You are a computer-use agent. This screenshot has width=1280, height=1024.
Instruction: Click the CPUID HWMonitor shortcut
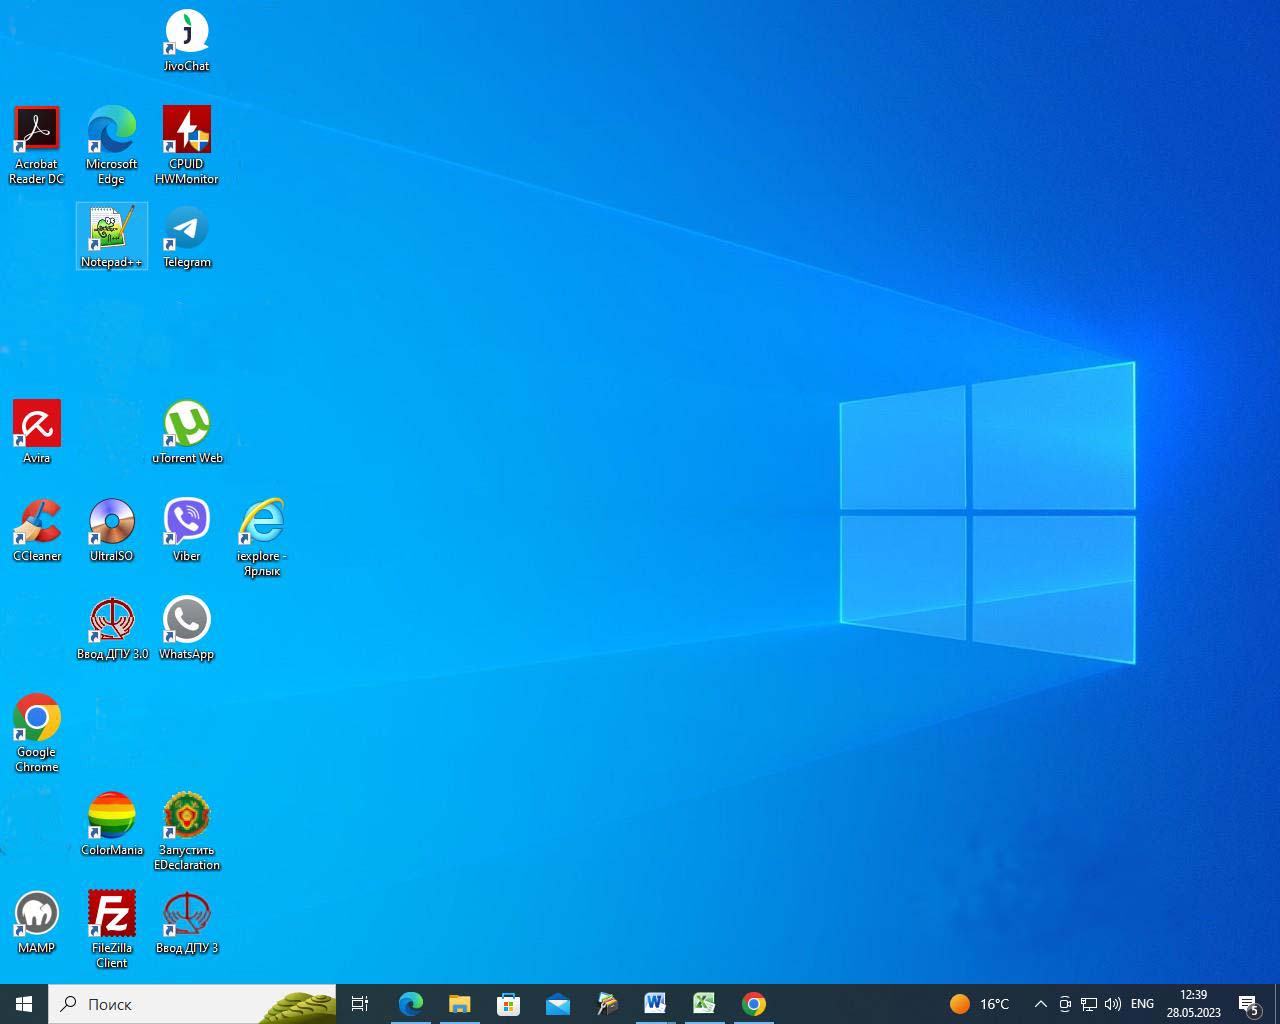click(187, 131)
